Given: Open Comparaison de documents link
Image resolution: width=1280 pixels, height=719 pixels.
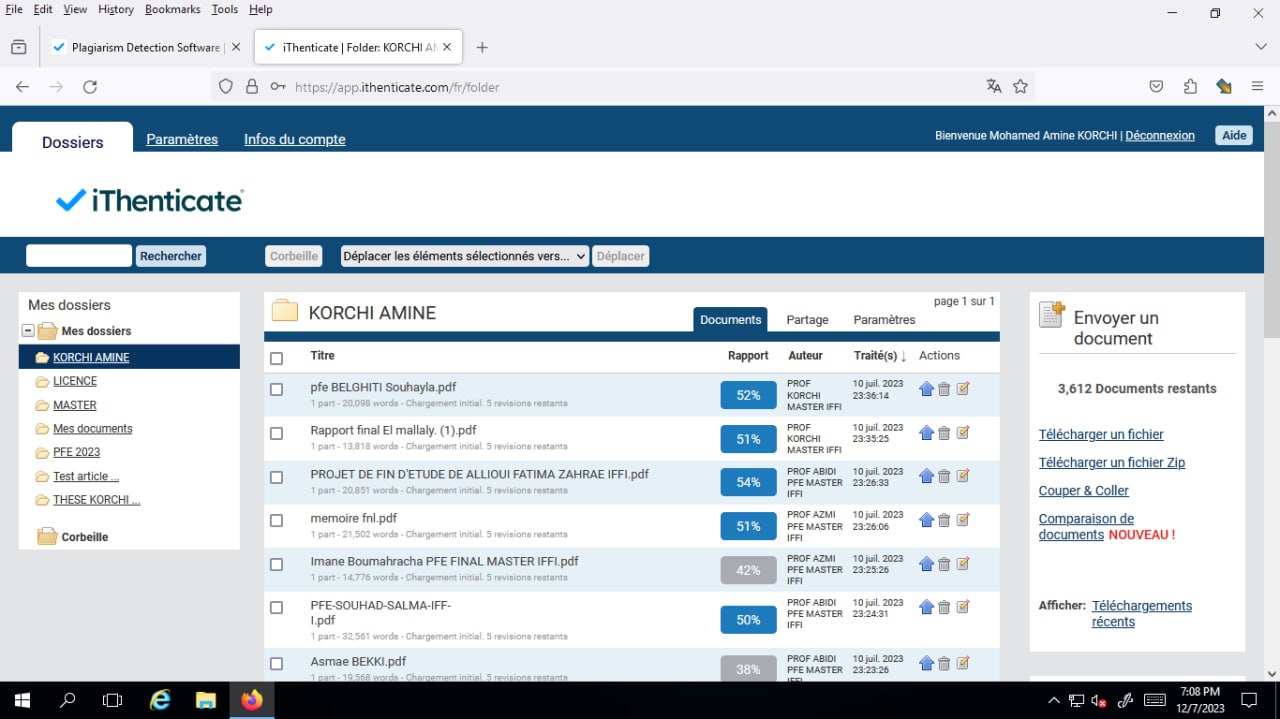Looking at the screenshot, I should 1086,526.
